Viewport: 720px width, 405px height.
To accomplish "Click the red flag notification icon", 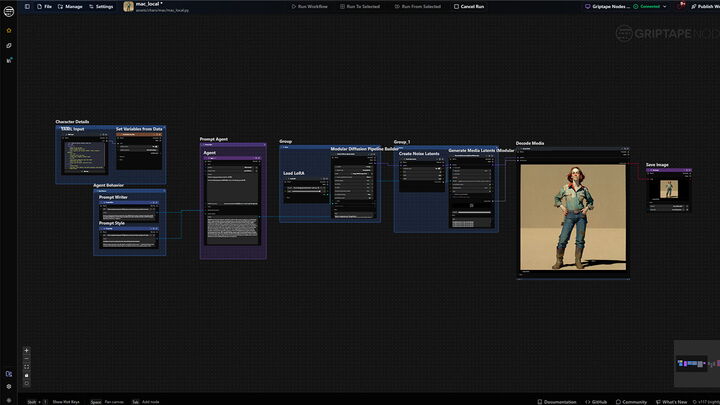I will coord(682,6).
